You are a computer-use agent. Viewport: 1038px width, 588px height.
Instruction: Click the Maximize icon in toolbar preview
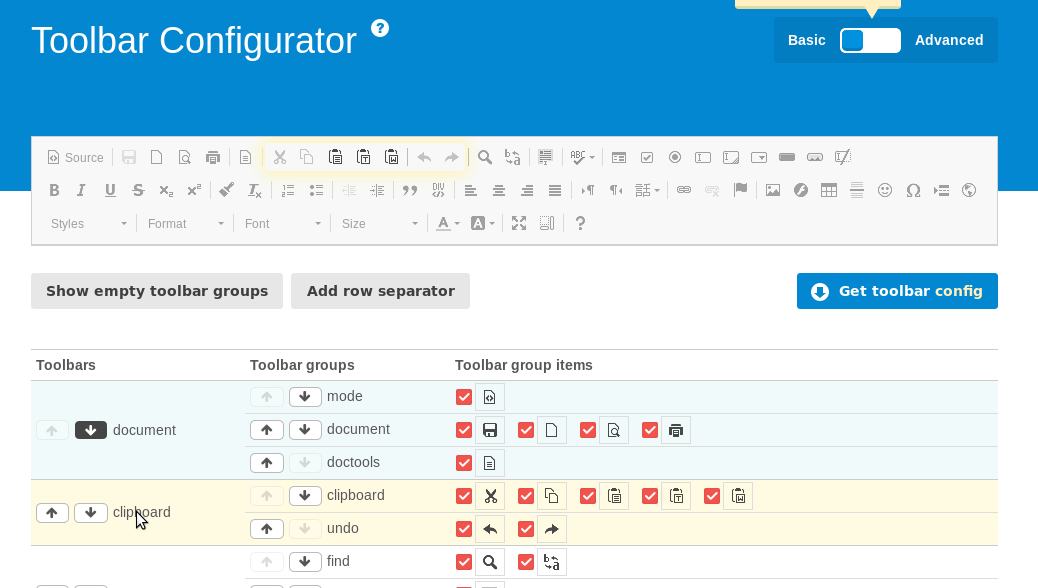519,223
